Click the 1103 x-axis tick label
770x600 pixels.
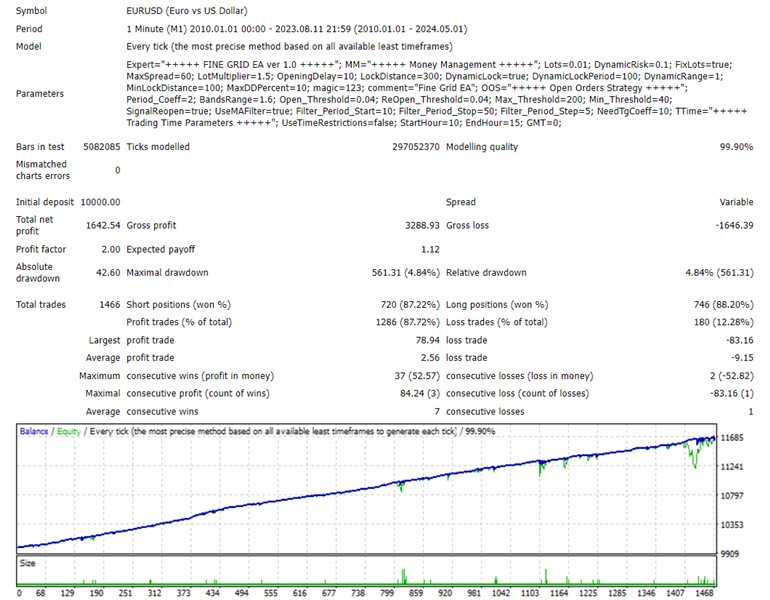(530, 593)
